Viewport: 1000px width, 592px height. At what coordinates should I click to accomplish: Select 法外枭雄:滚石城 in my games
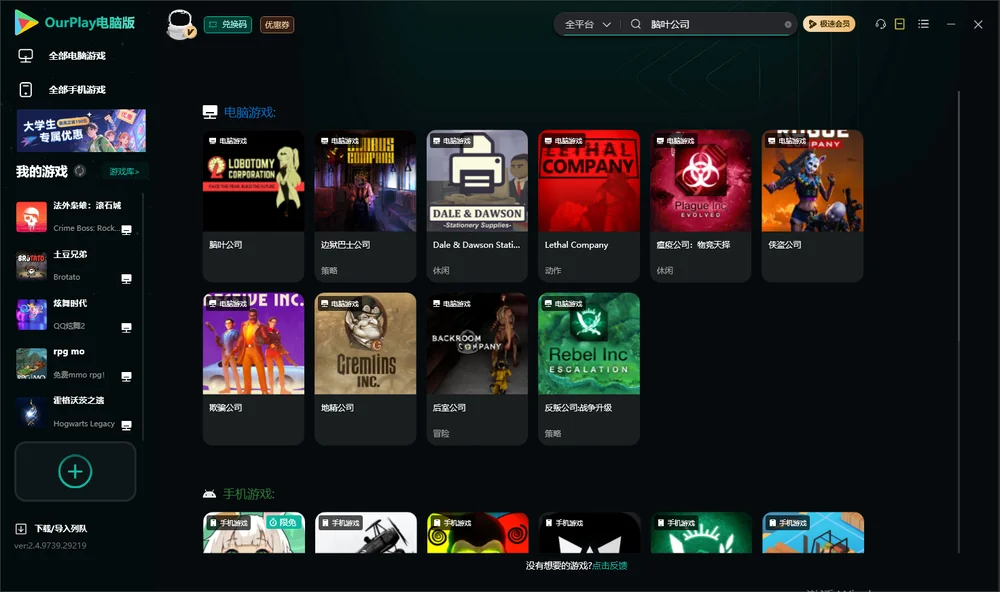pos(73,217)
